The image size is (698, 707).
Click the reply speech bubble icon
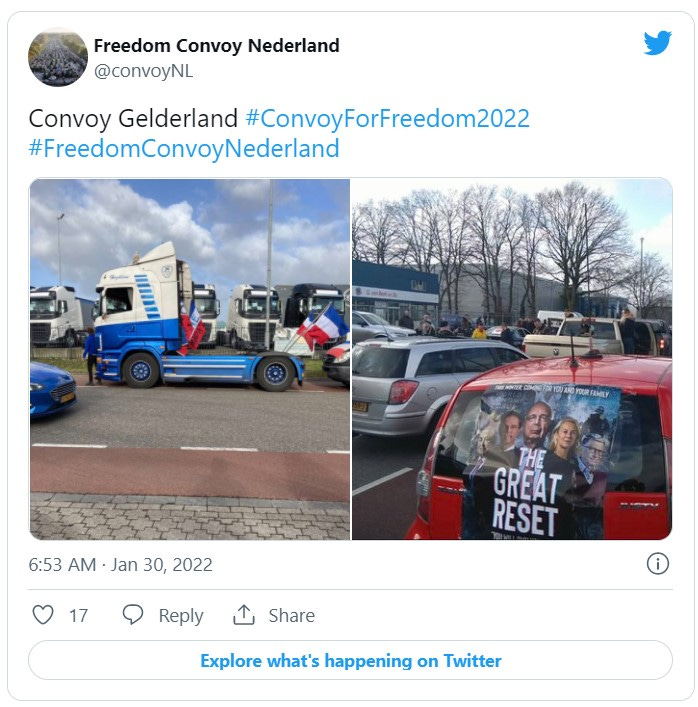coord(133,615)
